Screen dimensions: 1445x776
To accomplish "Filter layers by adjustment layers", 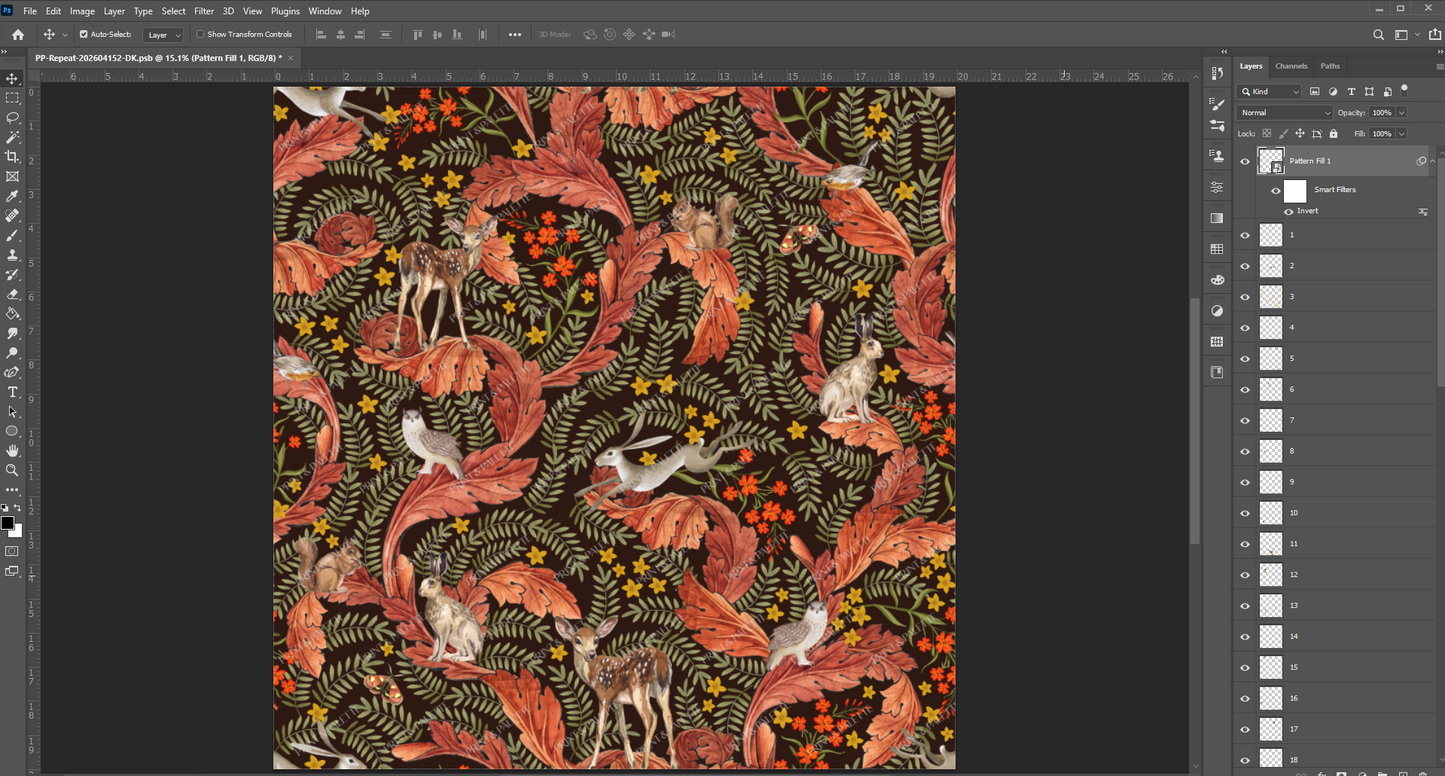I will point(1333,92).
